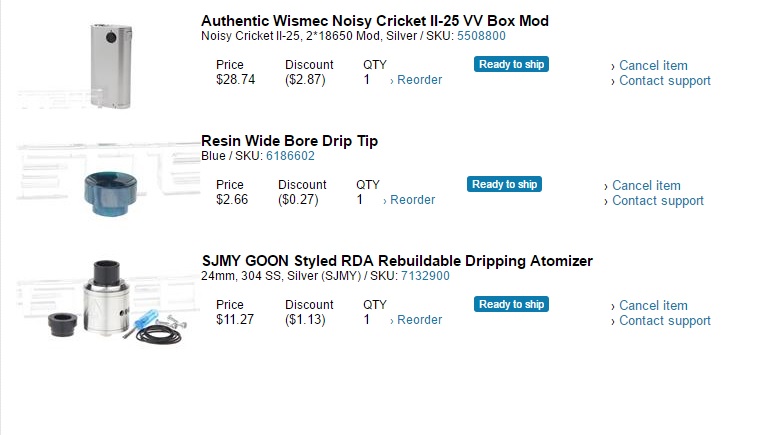Reorder the Noisy Cricket II-25 Box Mod
This screenshot has width=763, height=435.
tap(419, 80)
